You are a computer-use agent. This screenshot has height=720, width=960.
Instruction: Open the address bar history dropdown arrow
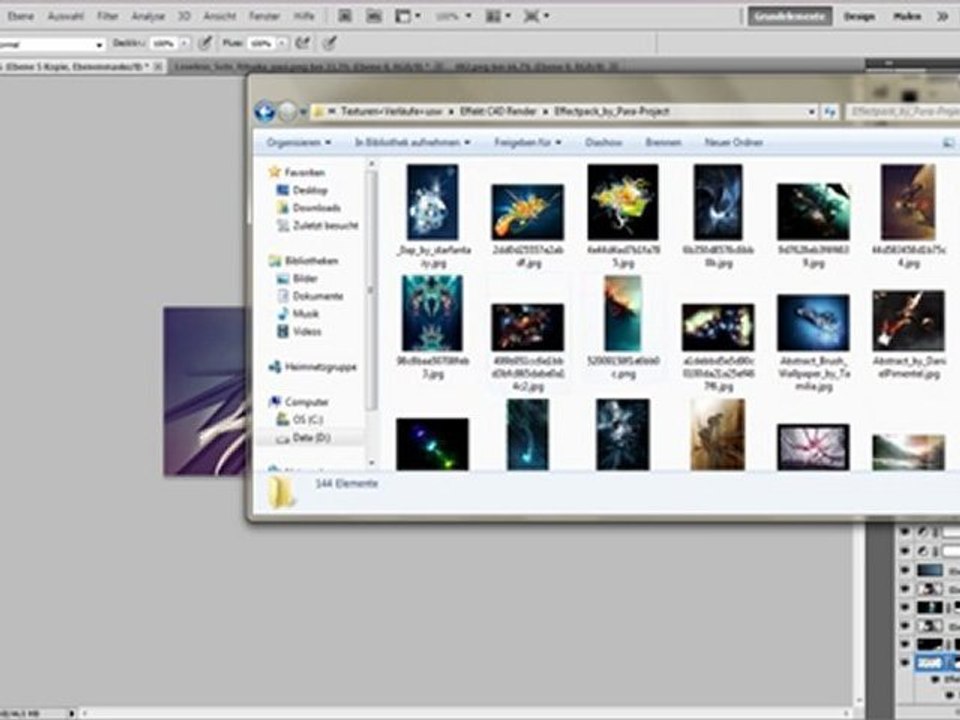812,112
